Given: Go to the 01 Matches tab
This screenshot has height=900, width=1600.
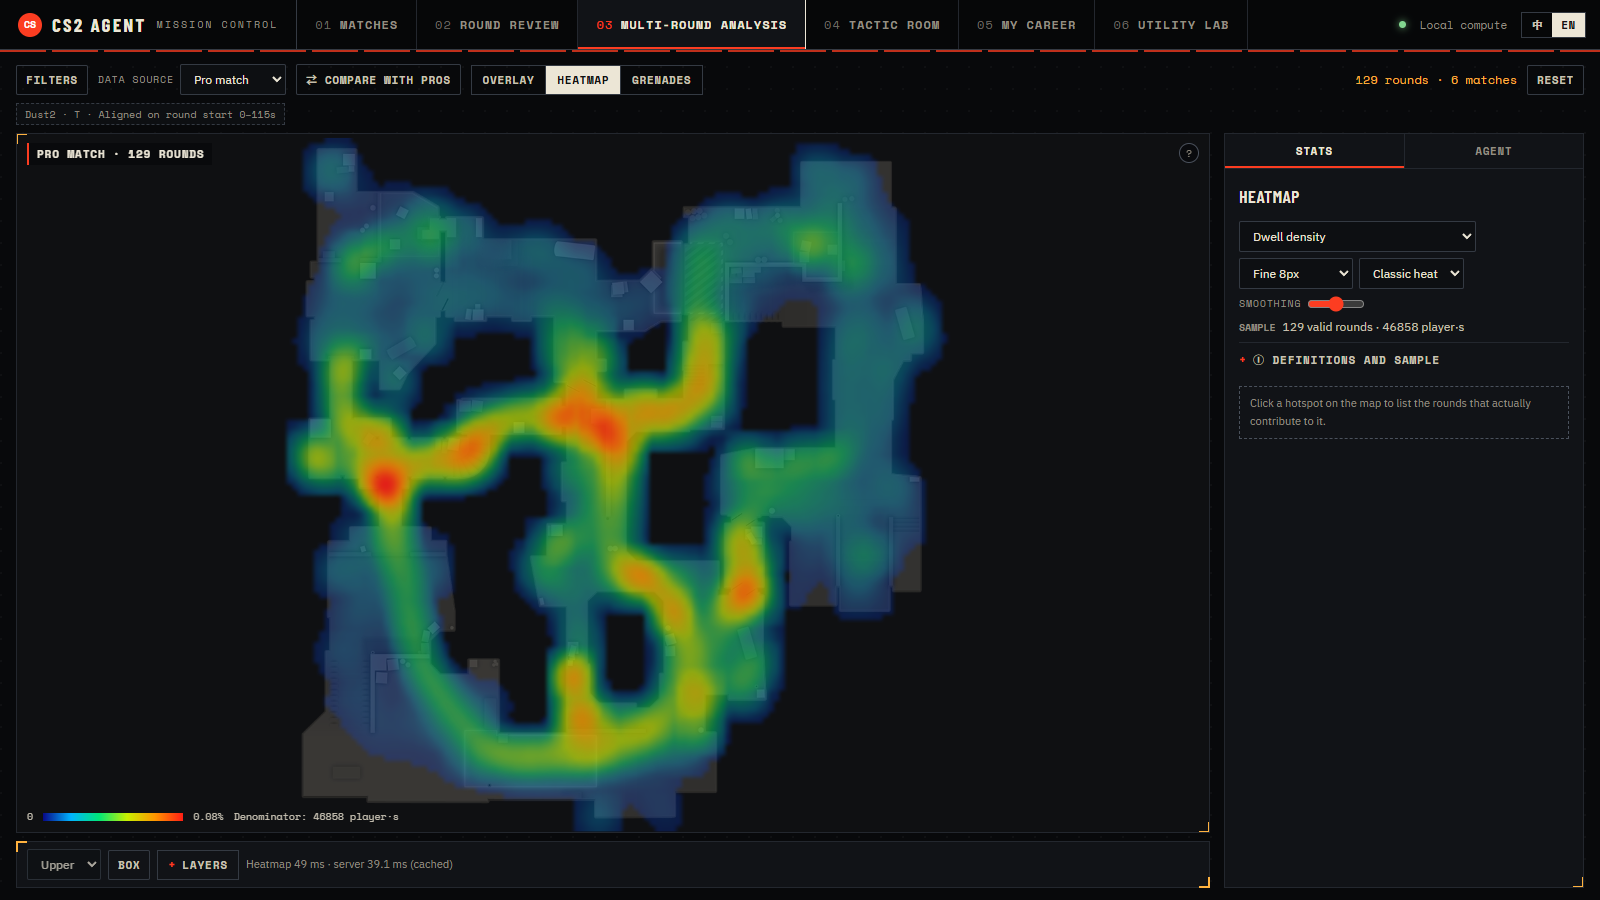Looking at the screenshot, I should click(x=356, y=25).
